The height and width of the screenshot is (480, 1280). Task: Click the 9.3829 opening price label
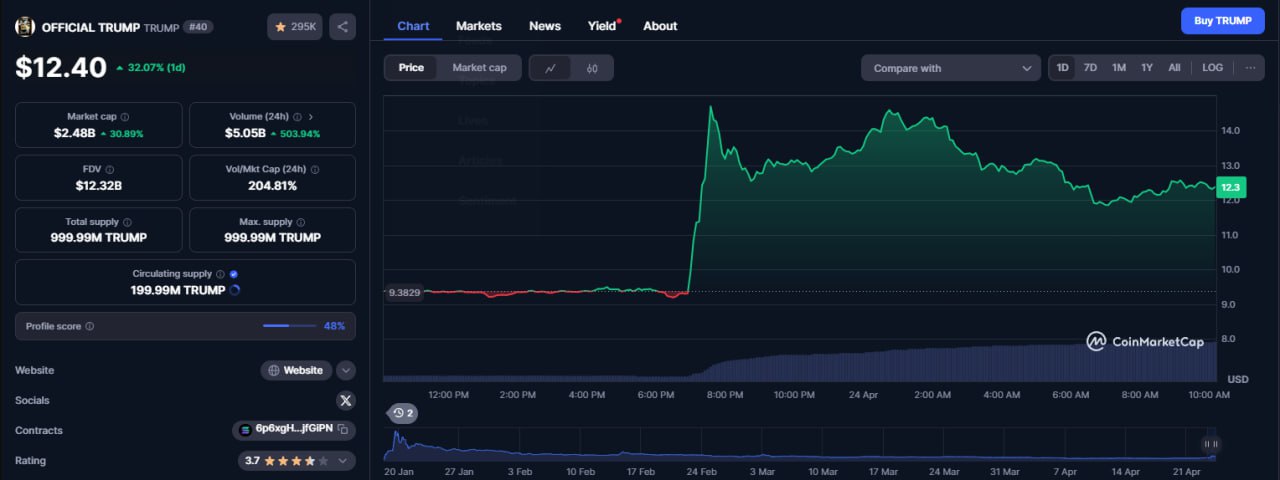point(404,292)
